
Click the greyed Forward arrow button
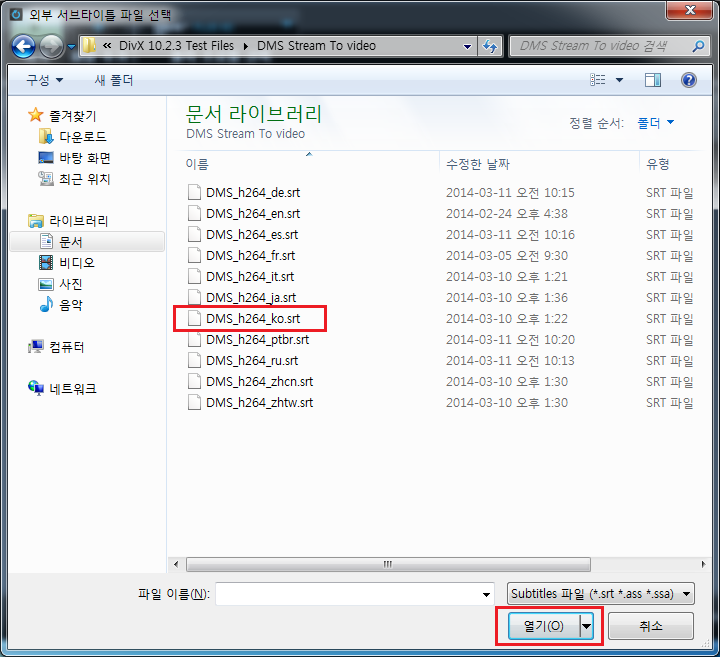tap(51, 46)
